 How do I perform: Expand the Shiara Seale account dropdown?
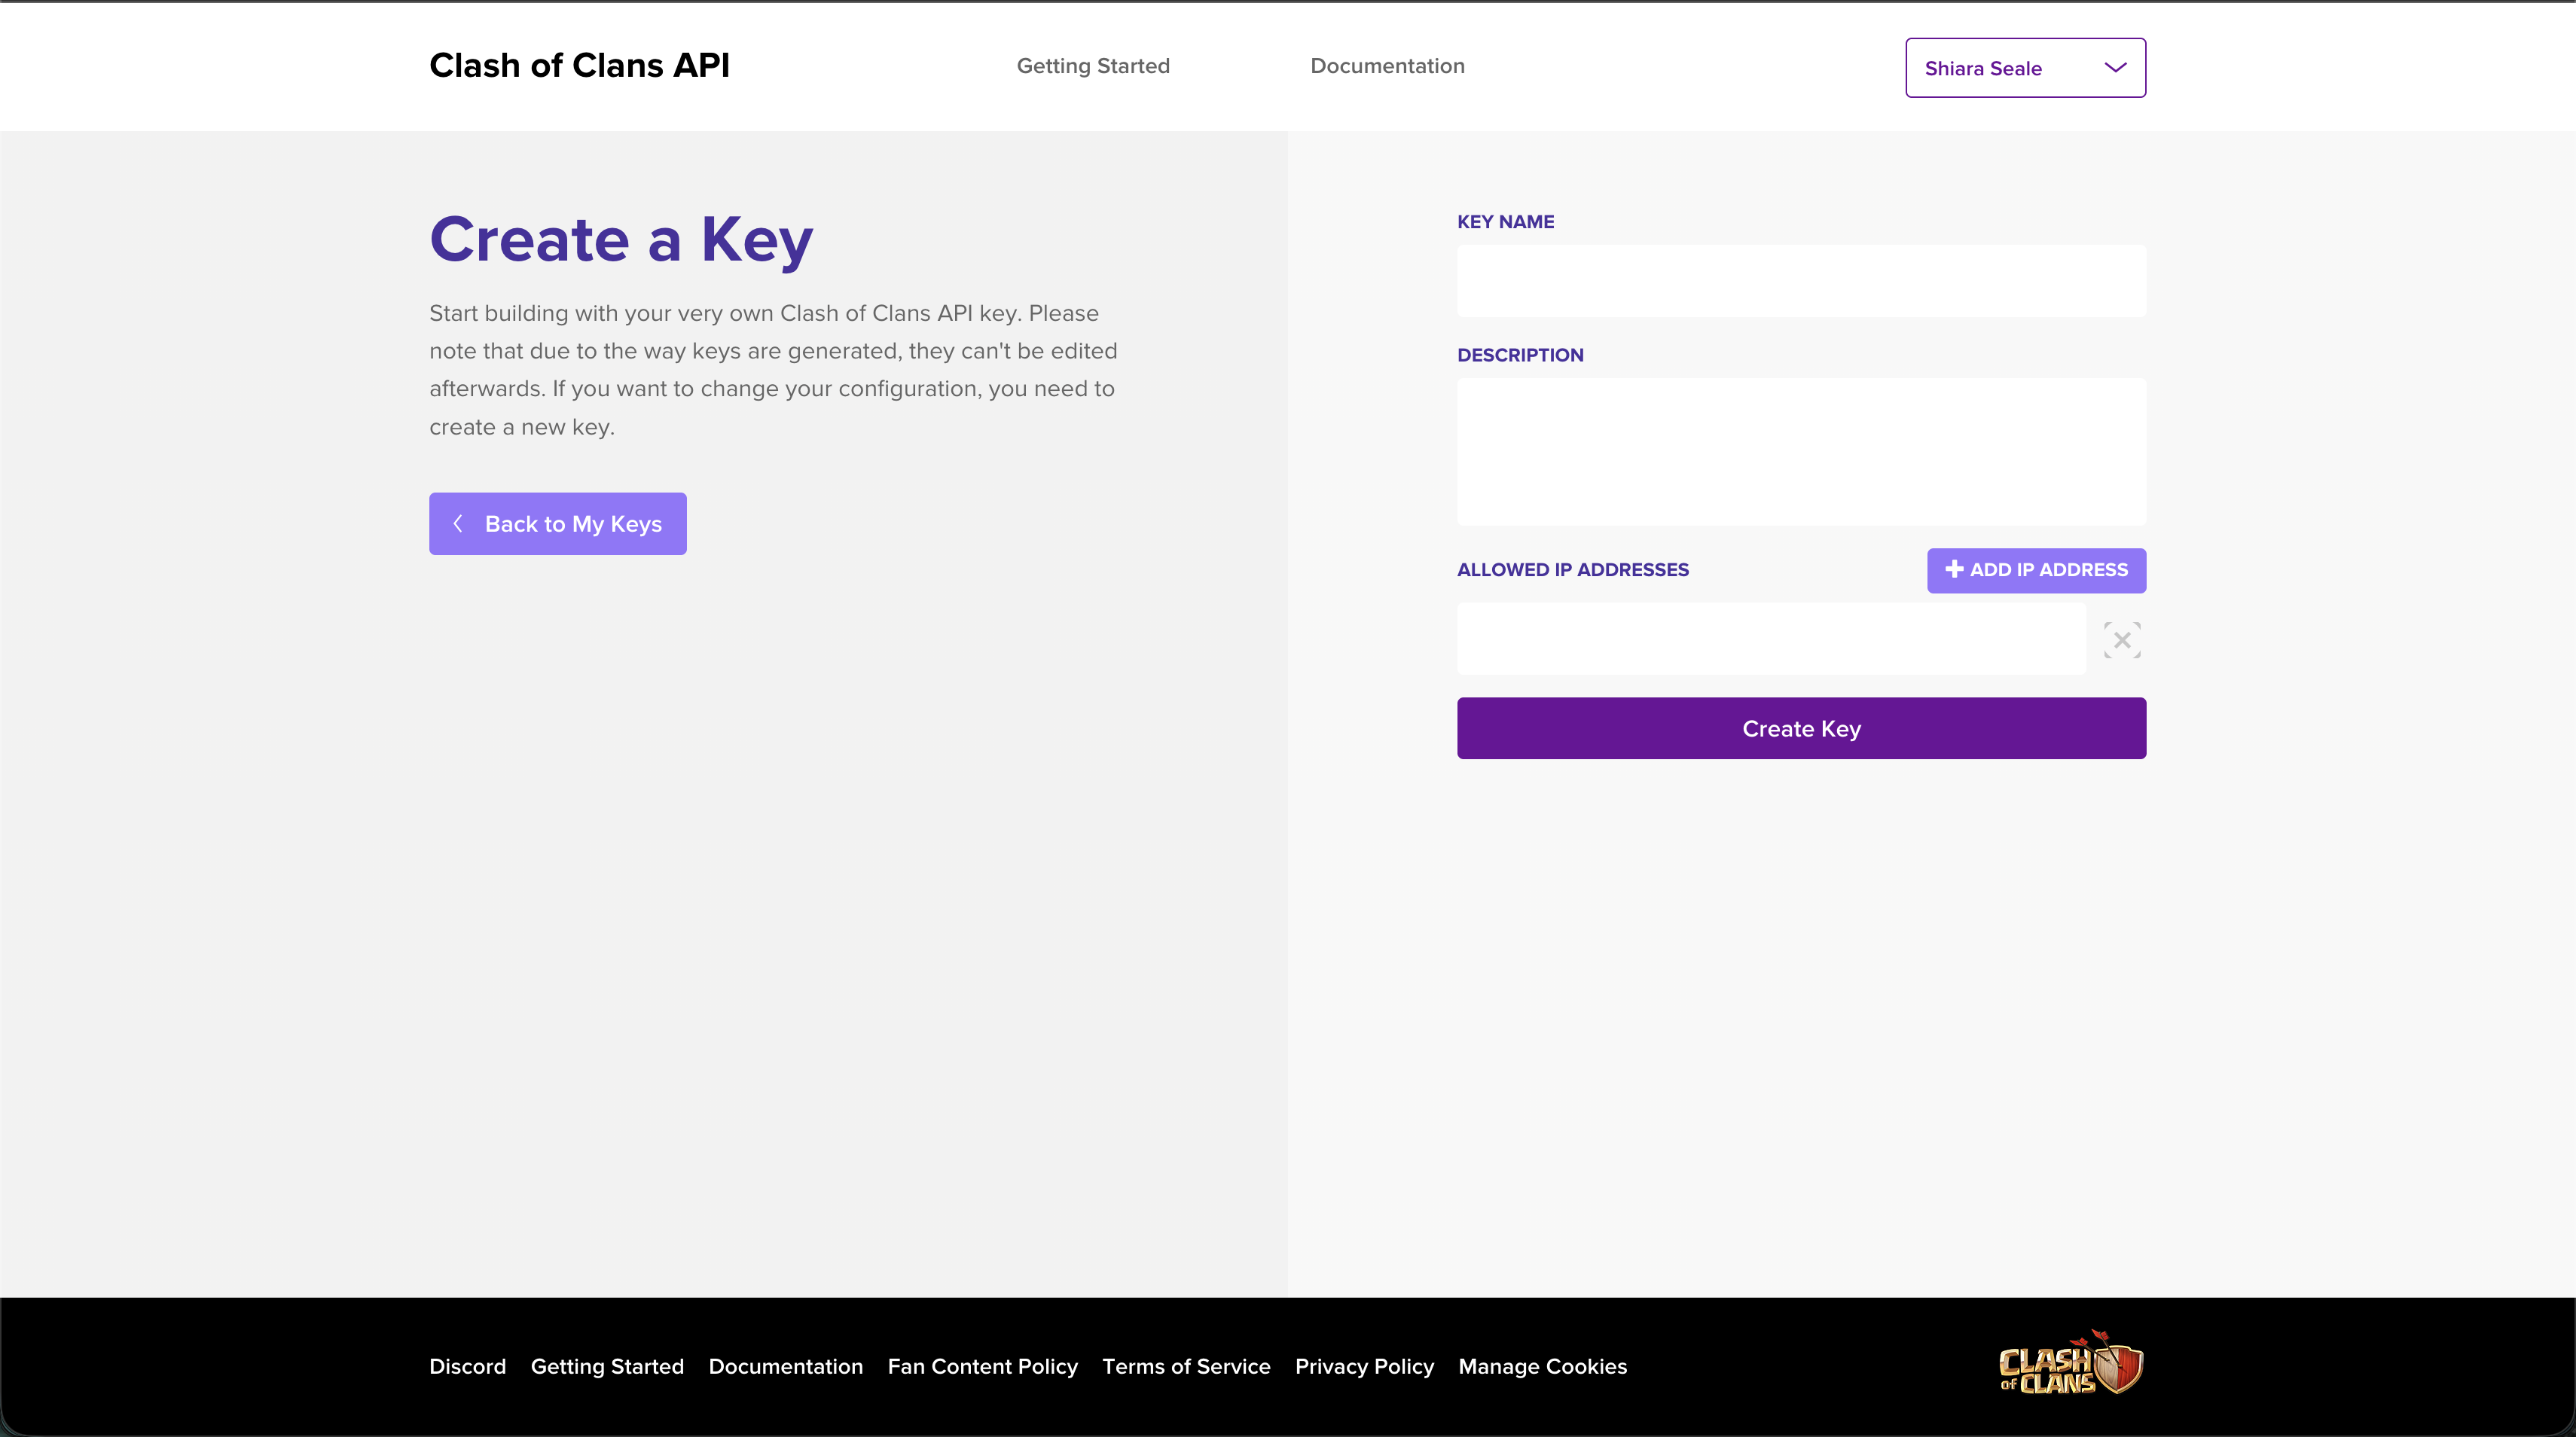click(2025, 68)
